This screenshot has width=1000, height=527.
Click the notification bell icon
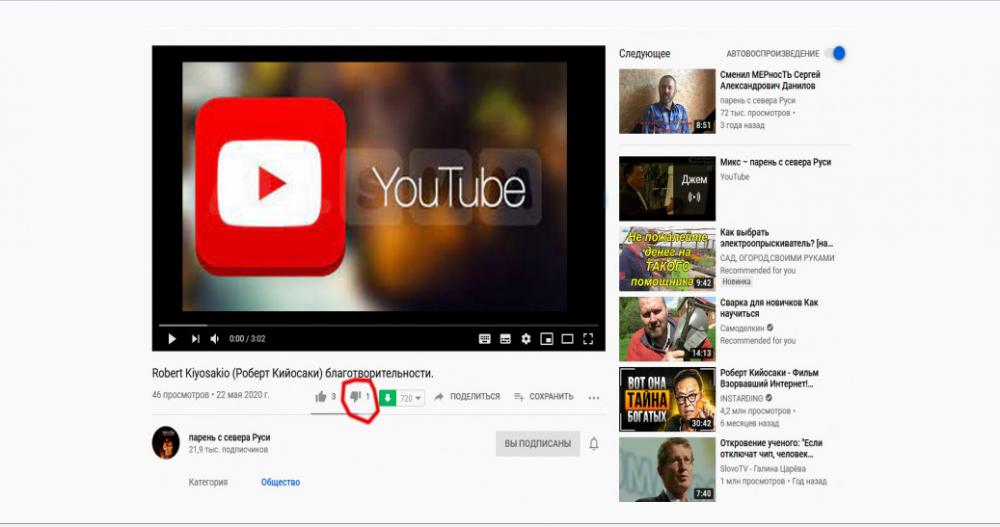click(x=594, y=443)
